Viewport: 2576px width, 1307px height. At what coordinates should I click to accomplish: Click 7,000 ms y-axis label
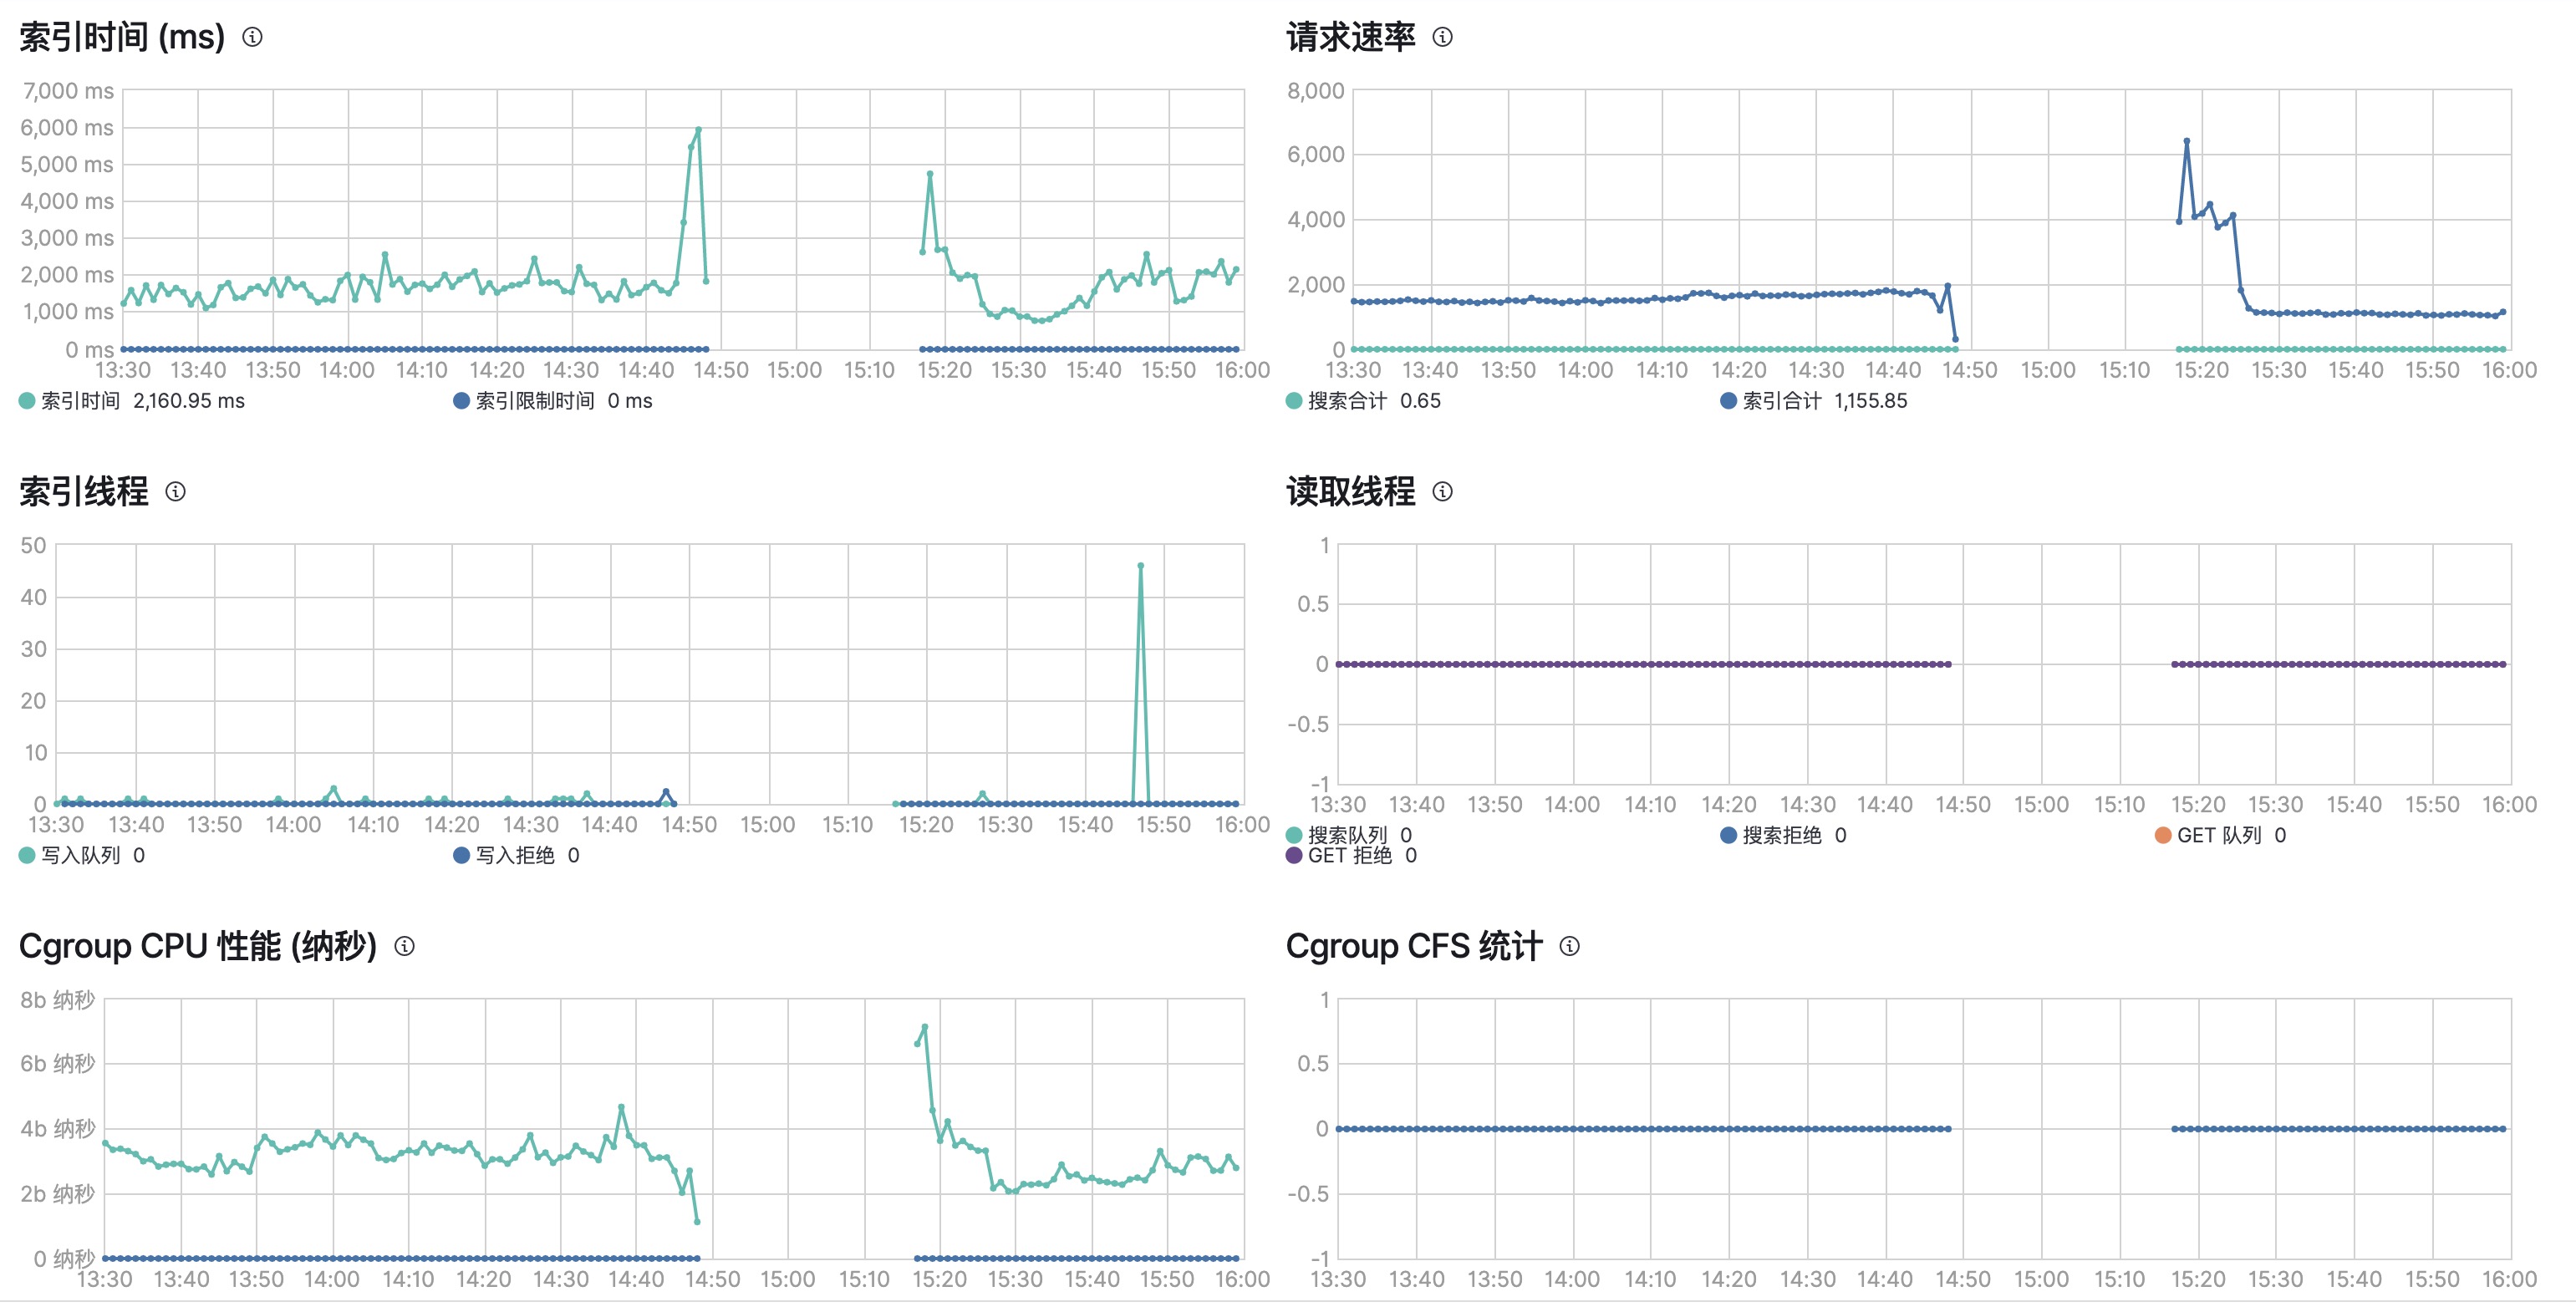pyautogui.click(x=68, y=91)
